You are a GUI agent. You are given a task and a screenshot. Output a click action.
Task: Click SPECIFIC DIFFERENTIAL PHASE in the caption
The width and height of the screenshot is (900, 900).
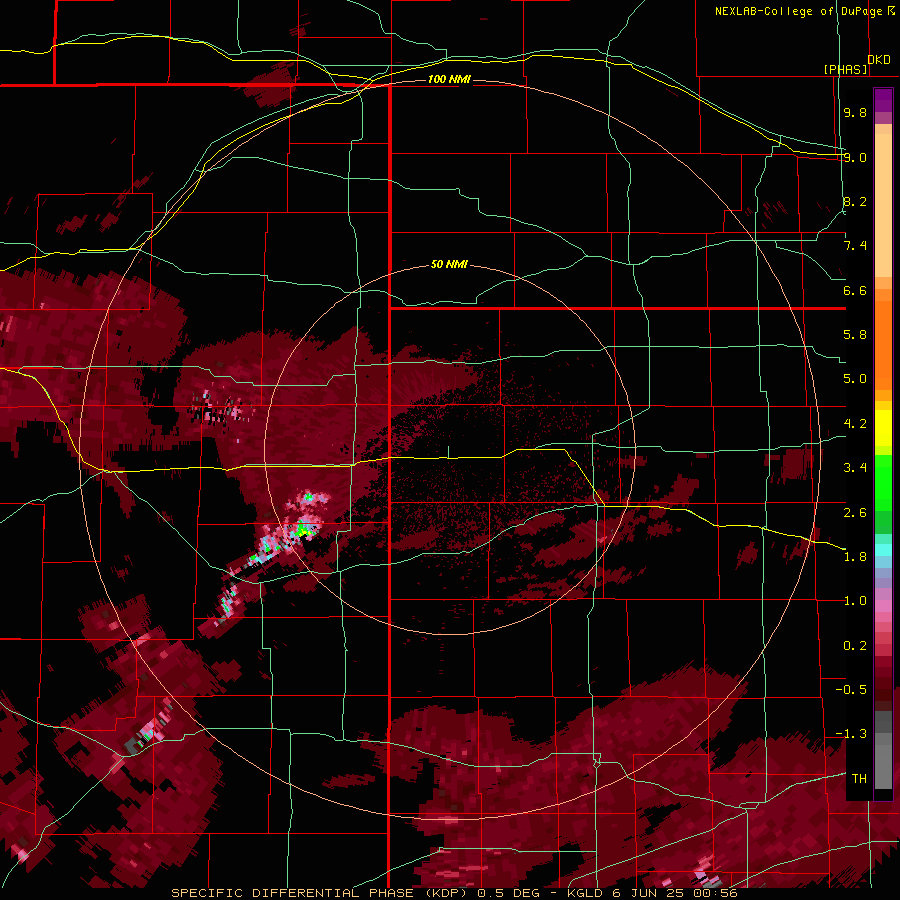coord(292,893)
